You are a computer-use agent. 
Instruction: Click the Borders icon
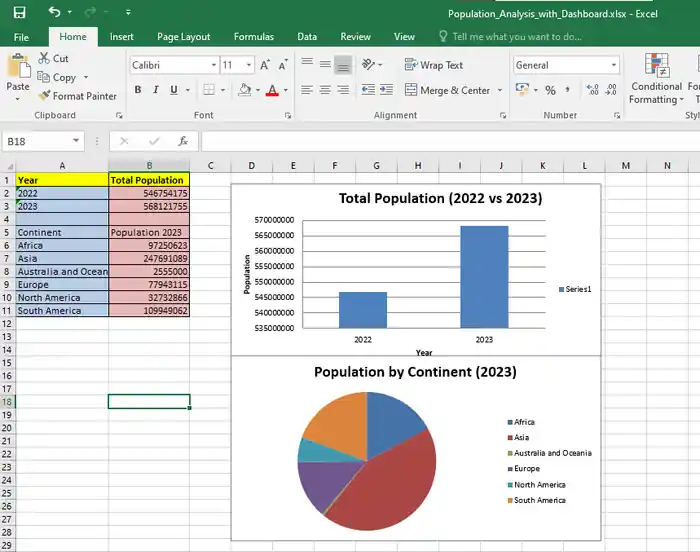(x=209, y=90)
